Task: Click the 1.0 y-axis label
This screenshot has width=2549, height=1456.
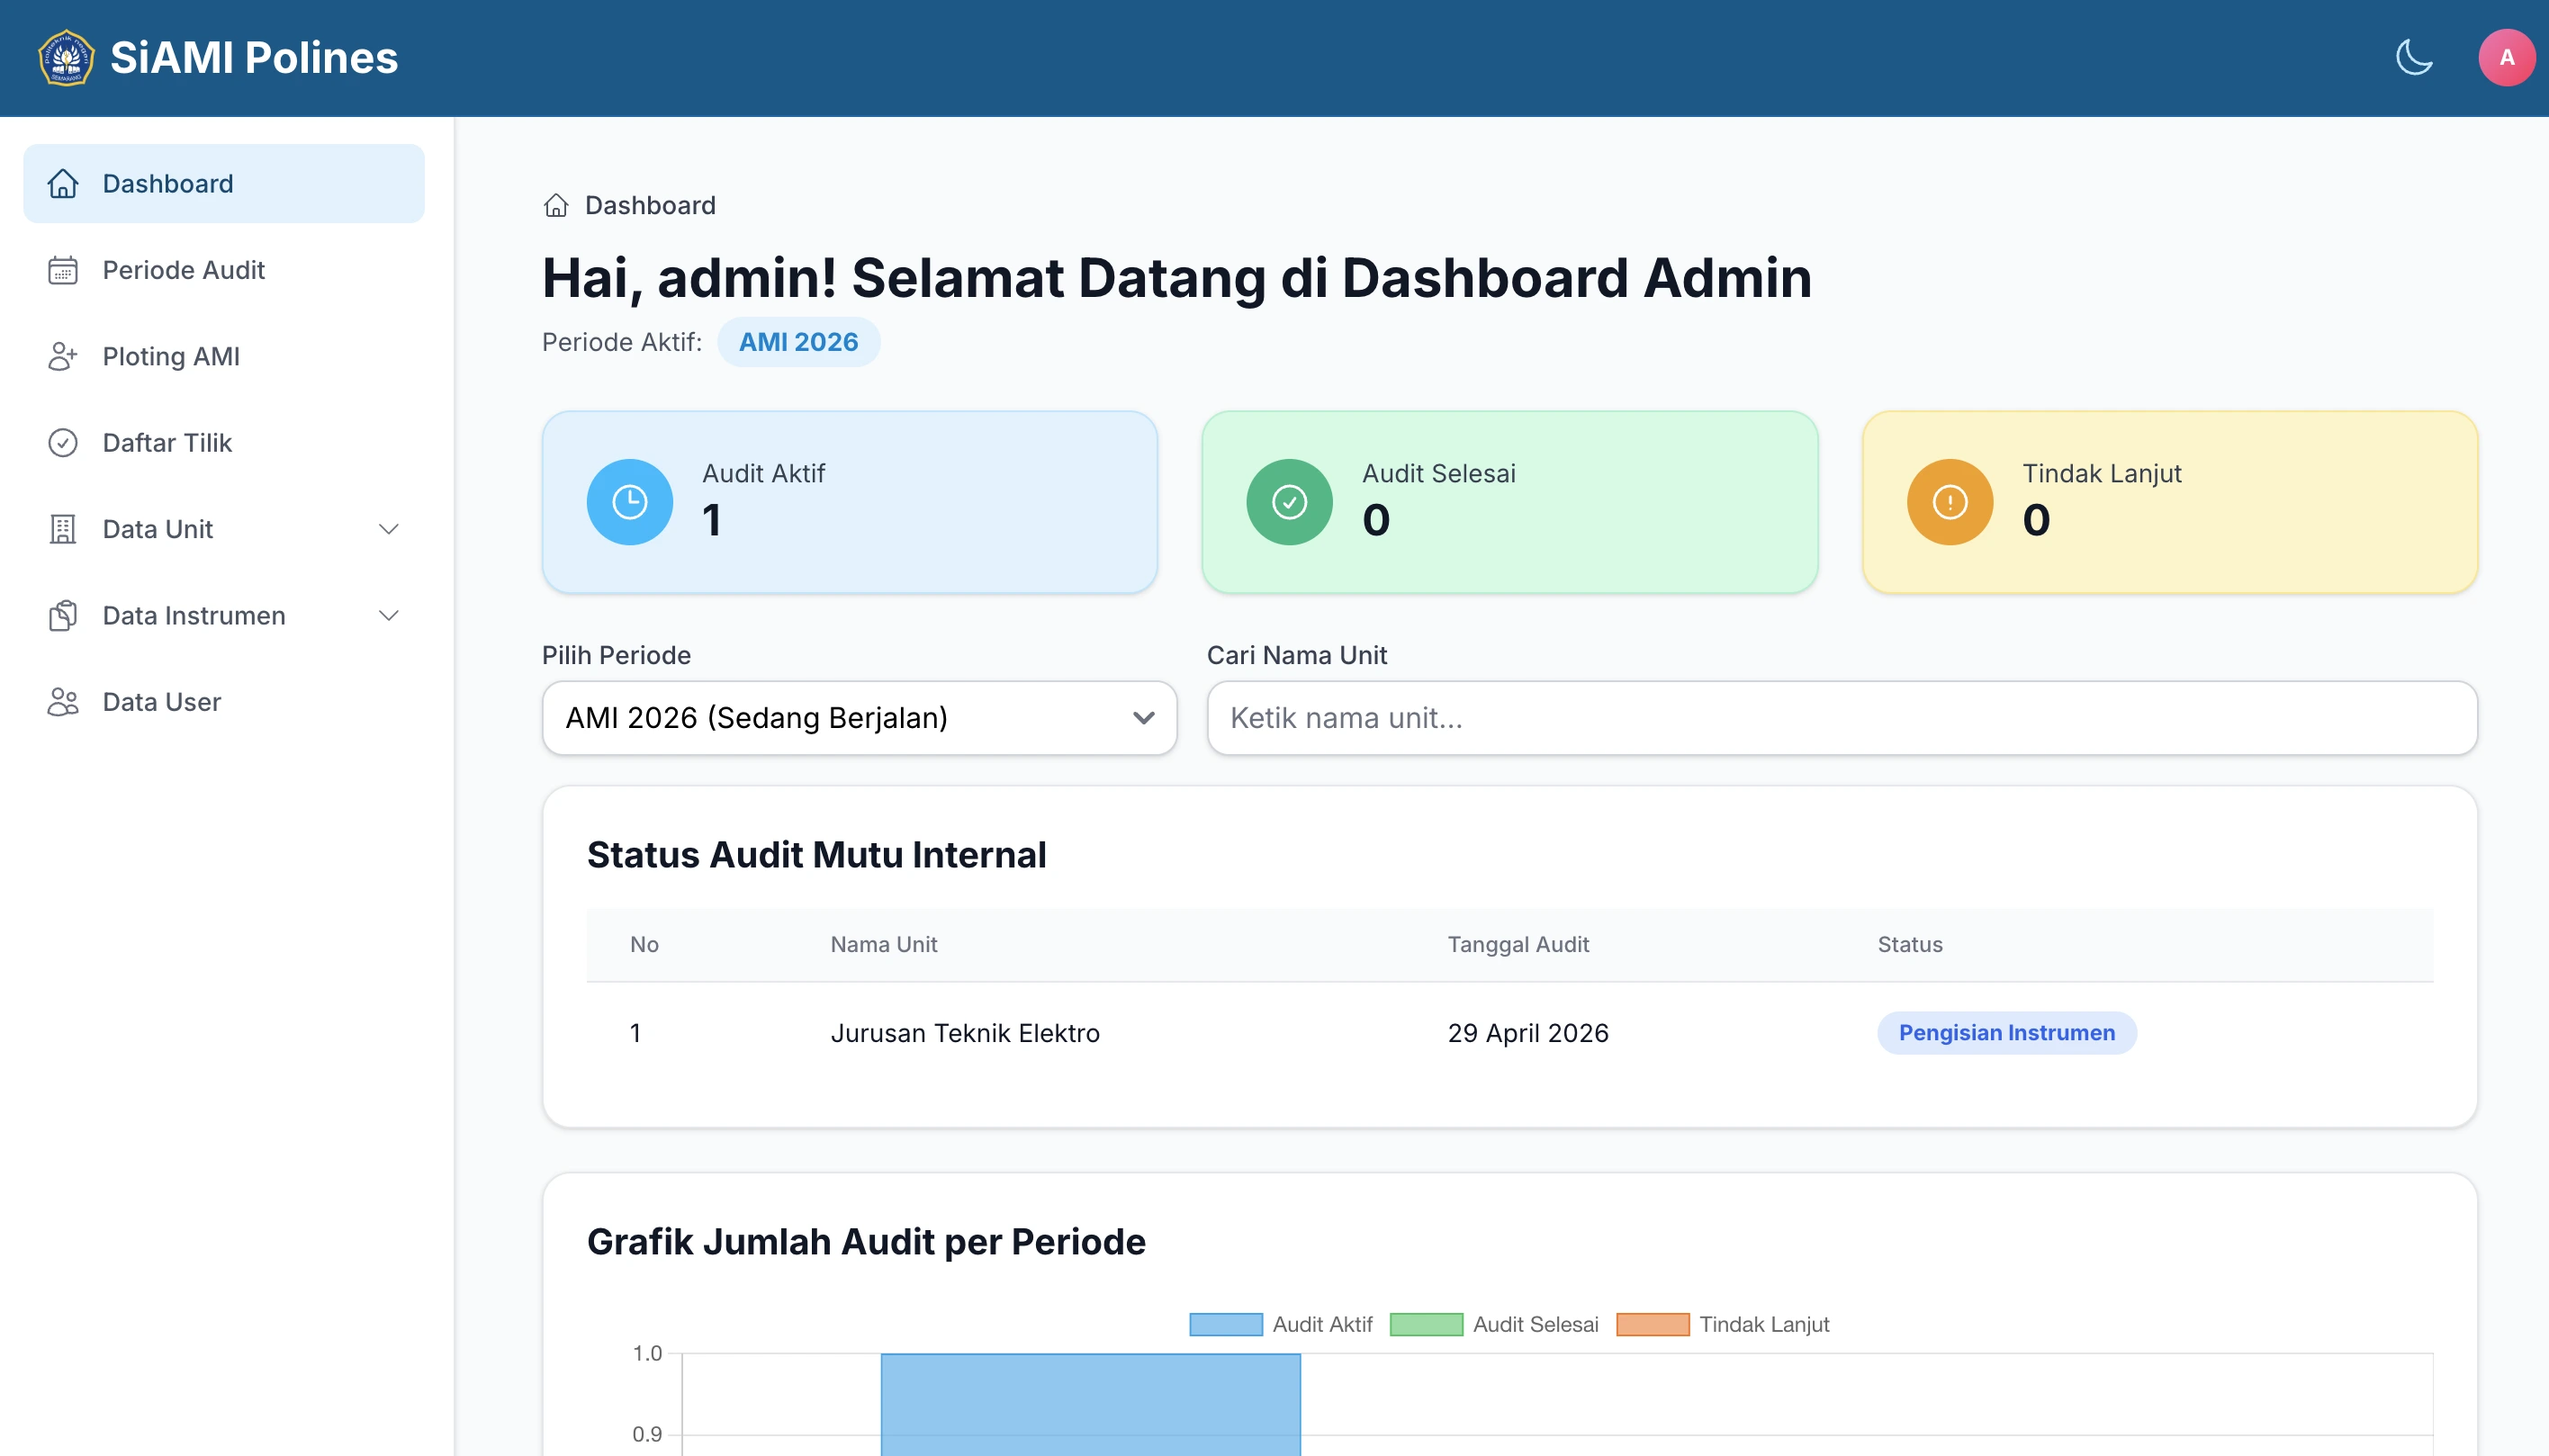Action: point(647,1353)
